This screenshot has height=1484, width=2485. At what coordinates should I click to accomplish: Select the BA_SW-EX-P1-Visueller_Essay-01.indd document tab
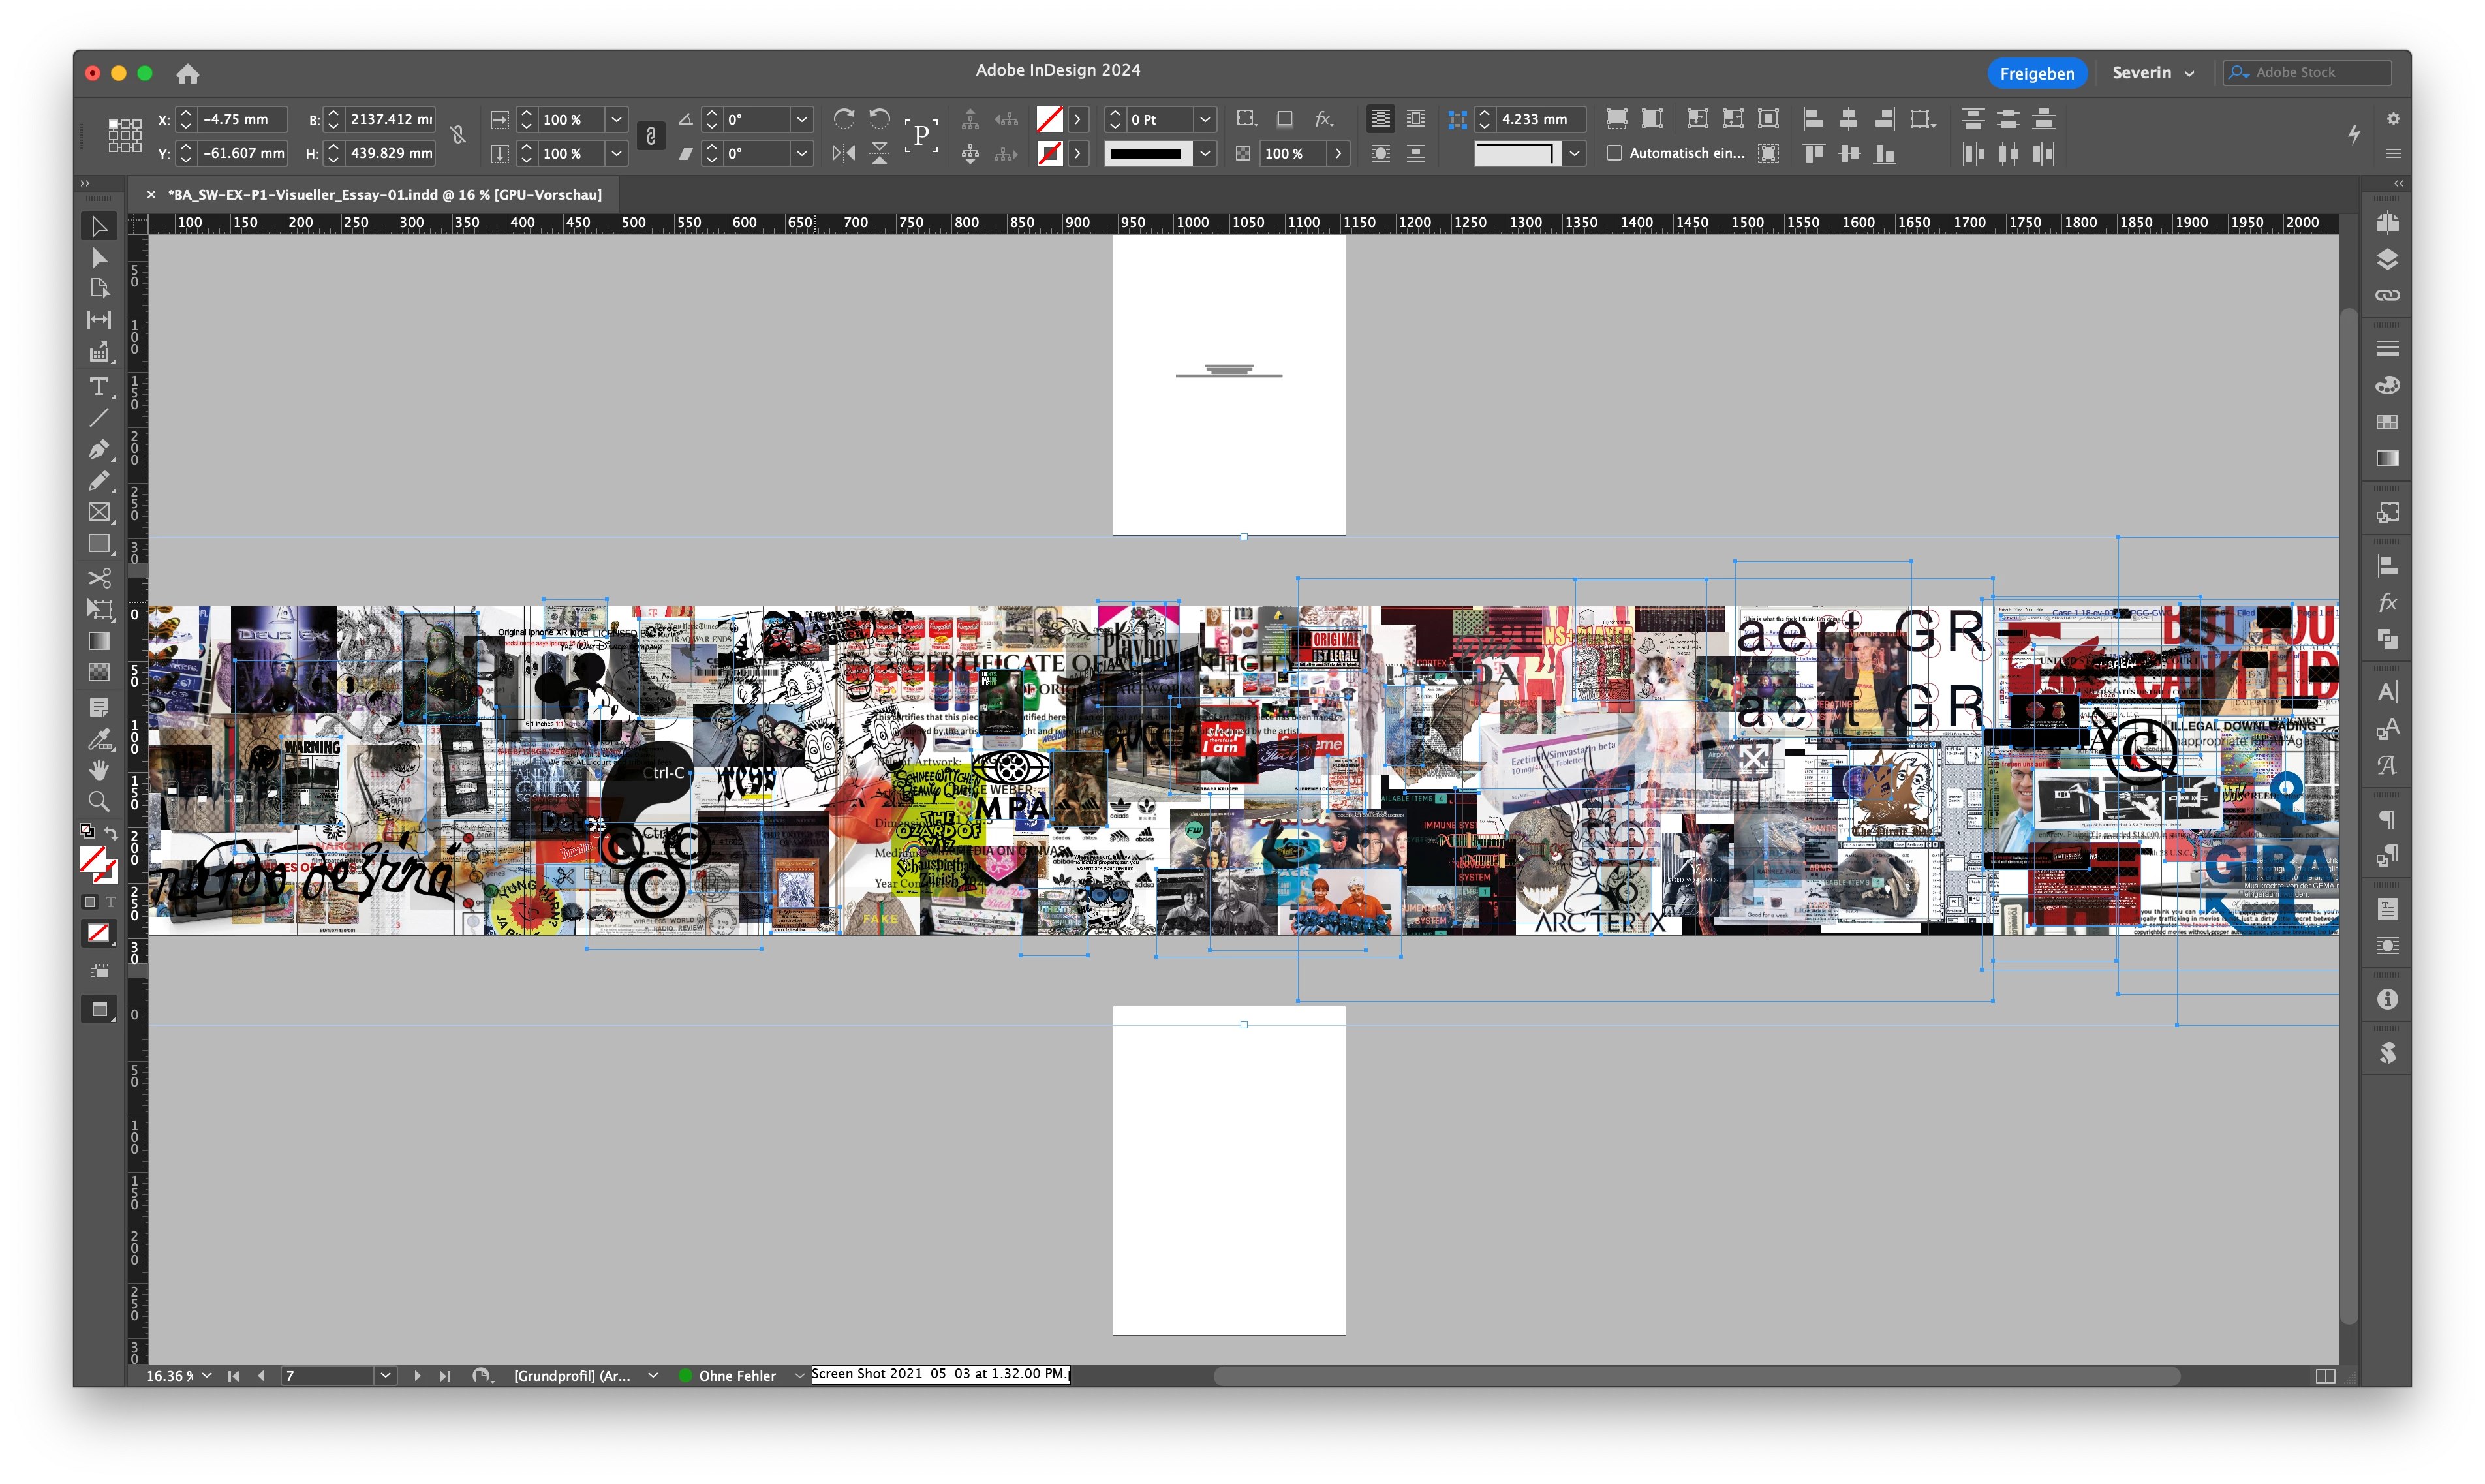[384, 195]
